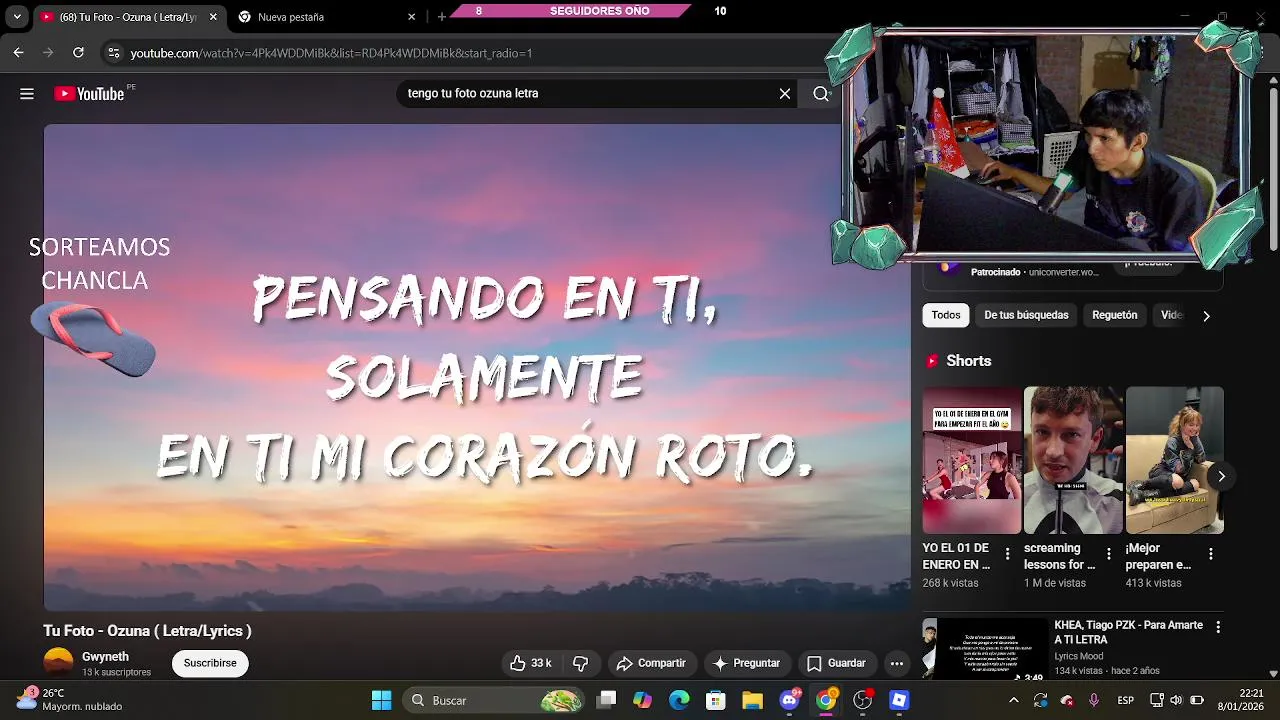Click the Chrome taskbar icon

tap(826, 700)
